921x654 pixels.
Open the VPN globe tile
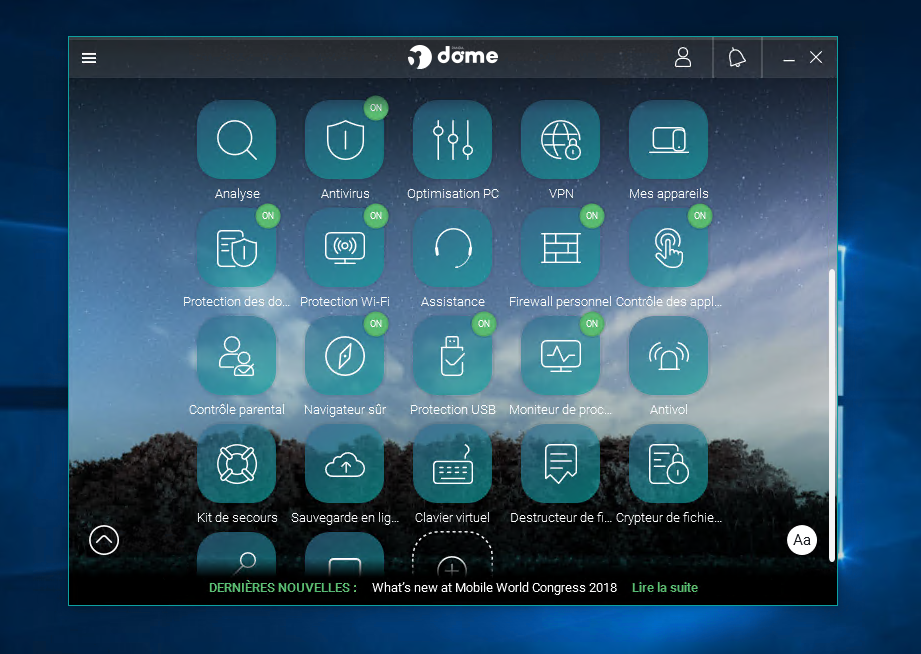point(560,139)
